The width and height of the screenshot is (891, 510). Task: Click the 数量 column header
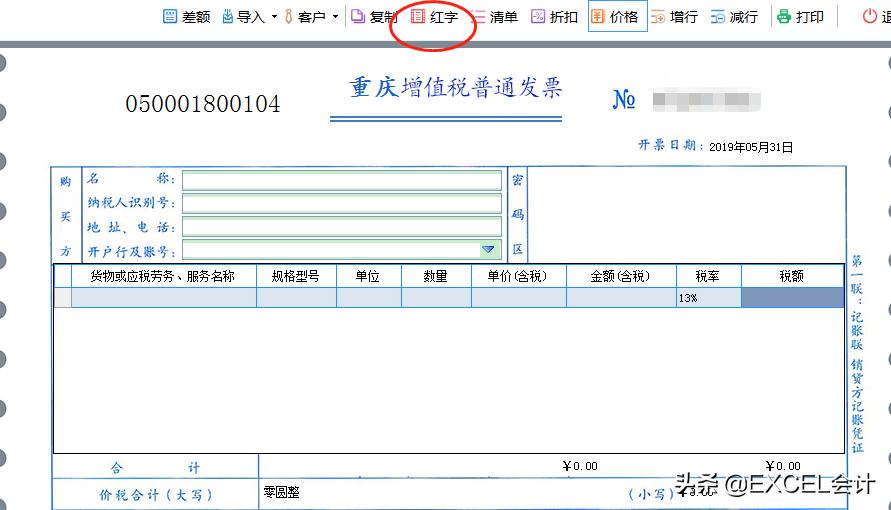pos(436,276)
